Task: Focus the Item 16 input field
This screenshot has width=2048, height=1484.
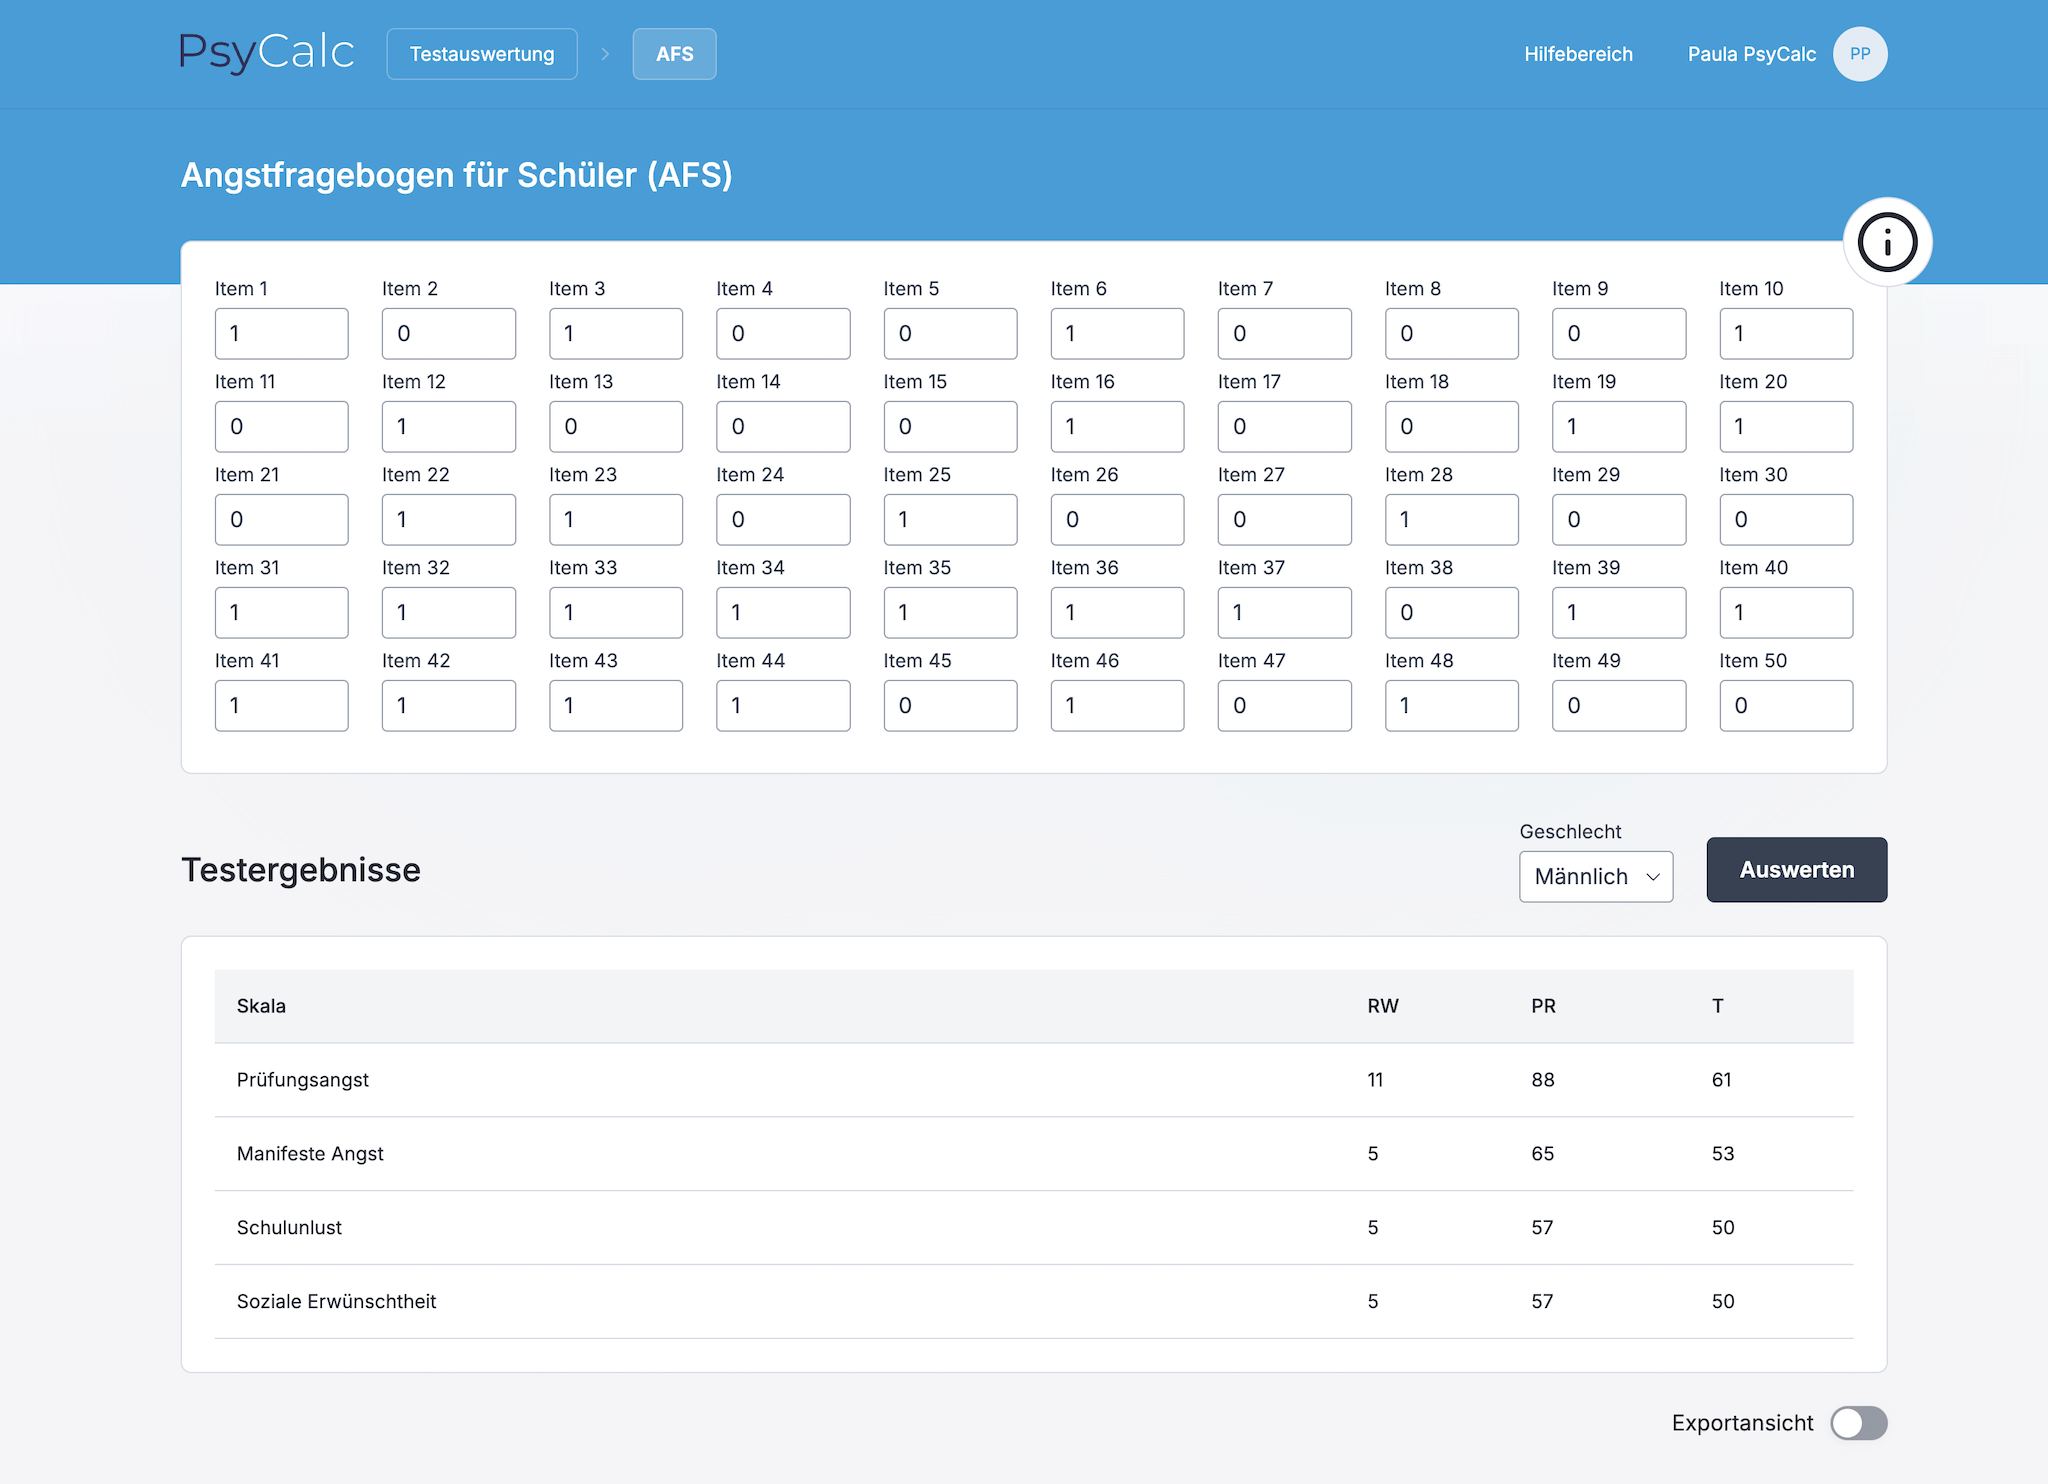Action: coord(1117,427)
